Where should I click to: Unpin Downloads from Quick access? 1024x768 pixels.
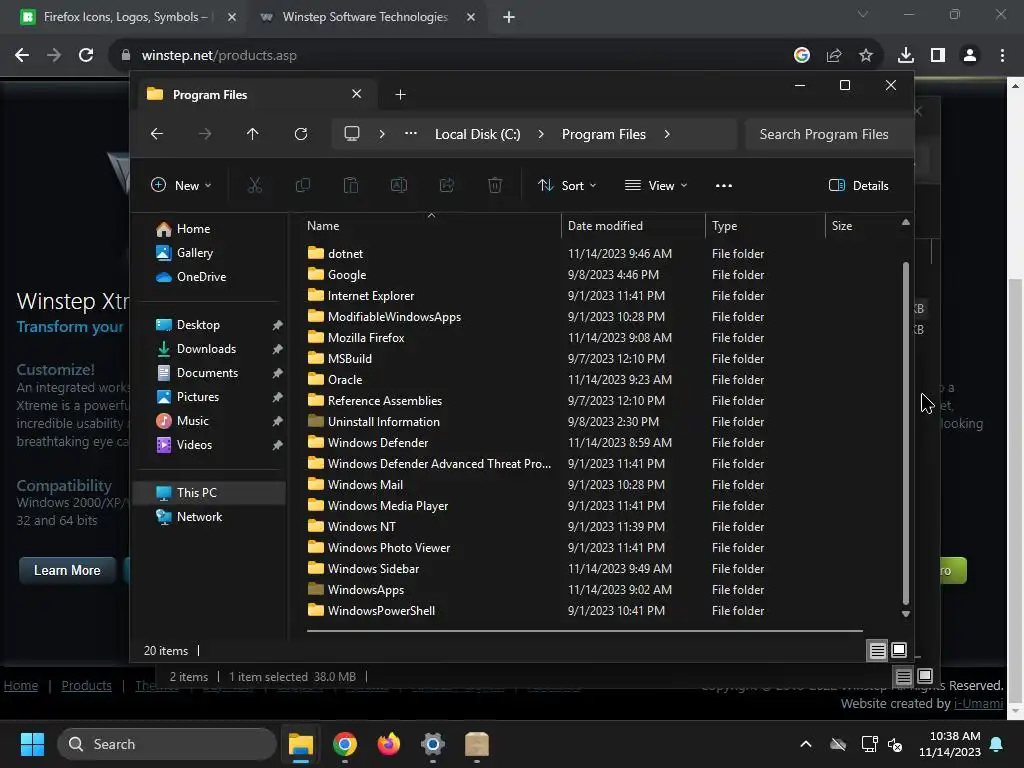pyautogui.click(x=278, y=349)
